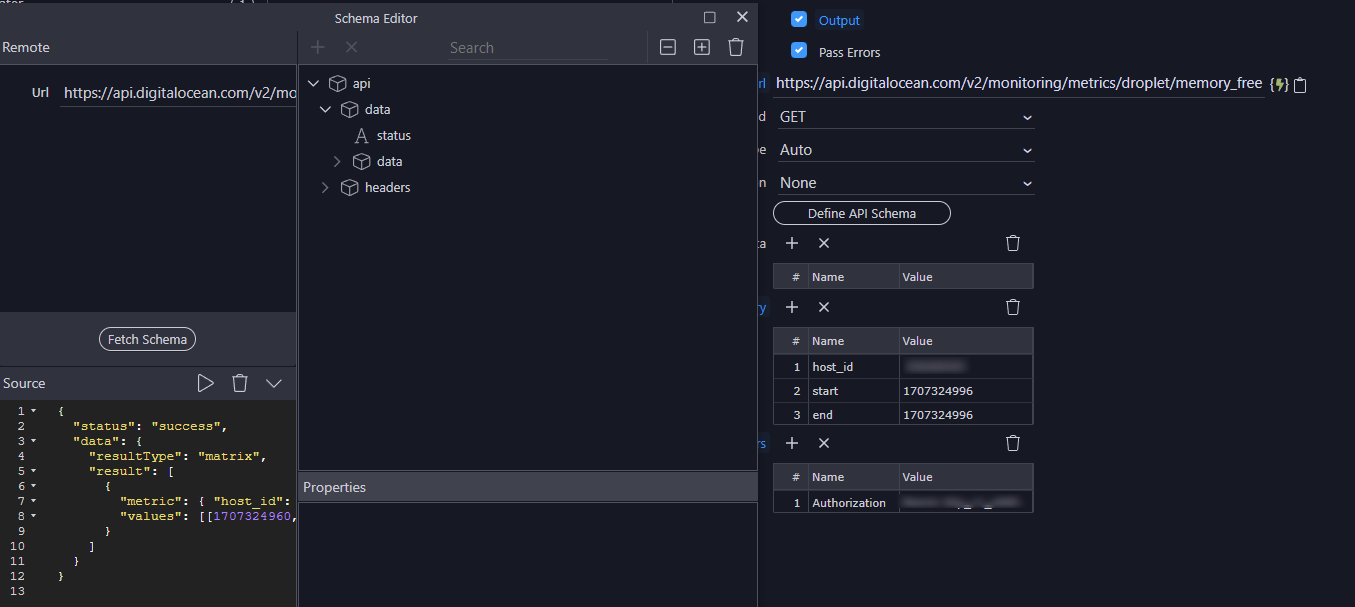This screenshot has width=1355, height=607.
Task: Delete all headers via table trash icon
Action: 1012,443
